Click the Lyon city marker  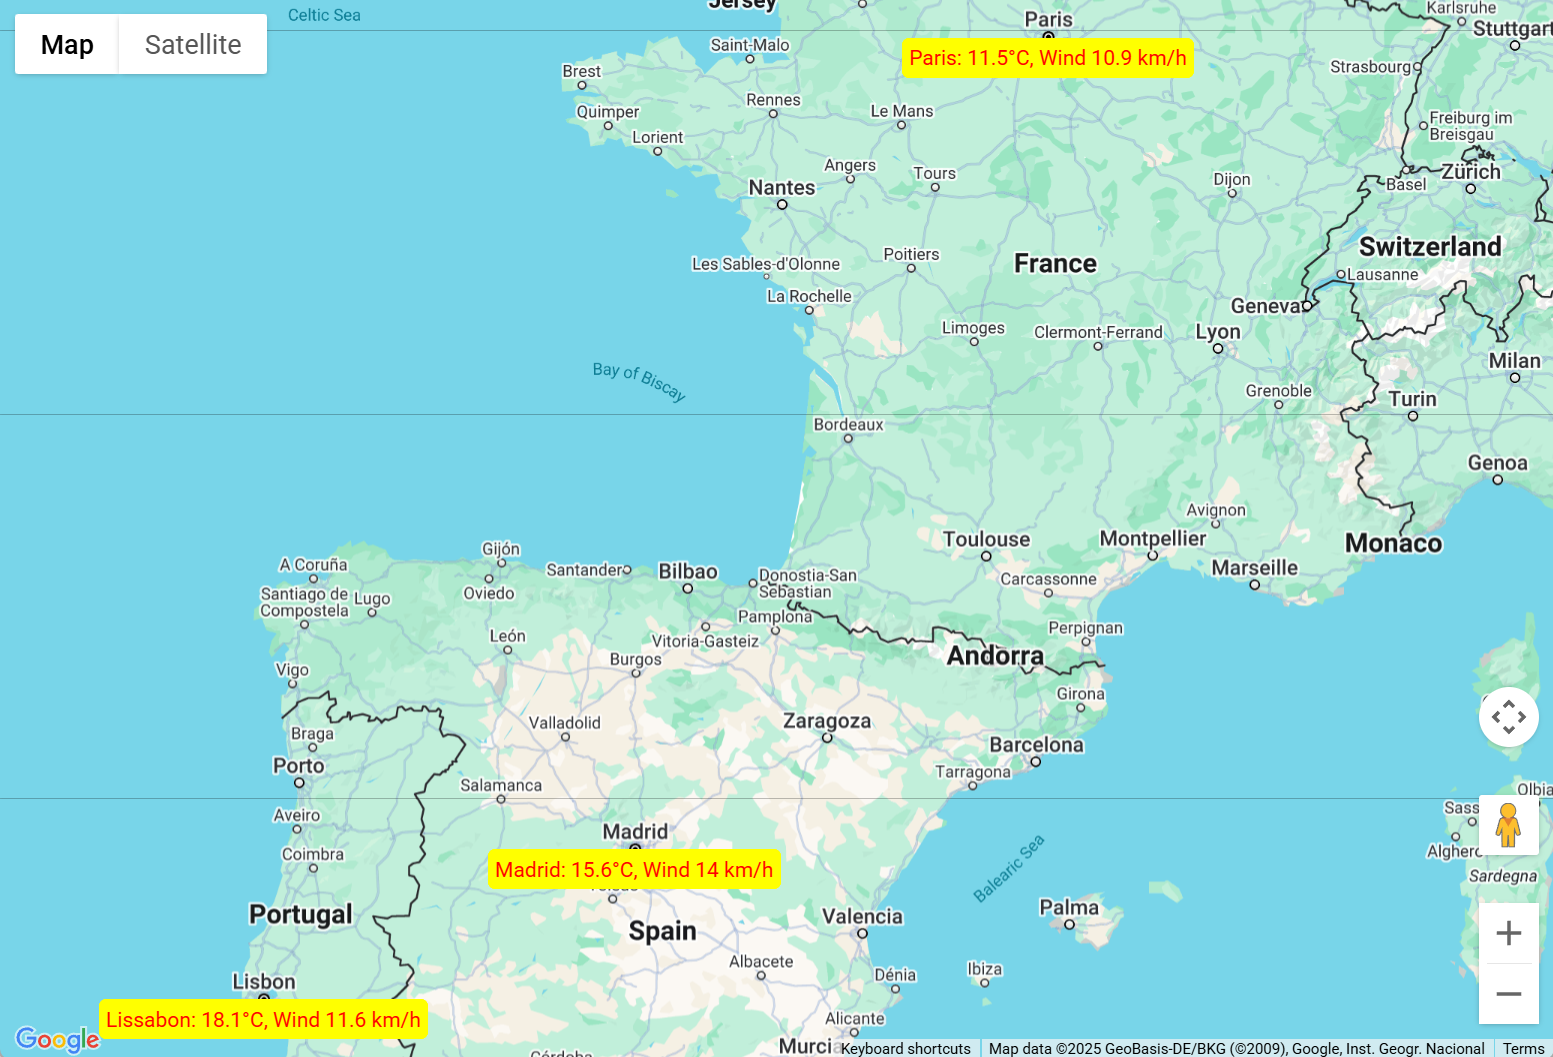[1218, 348]
